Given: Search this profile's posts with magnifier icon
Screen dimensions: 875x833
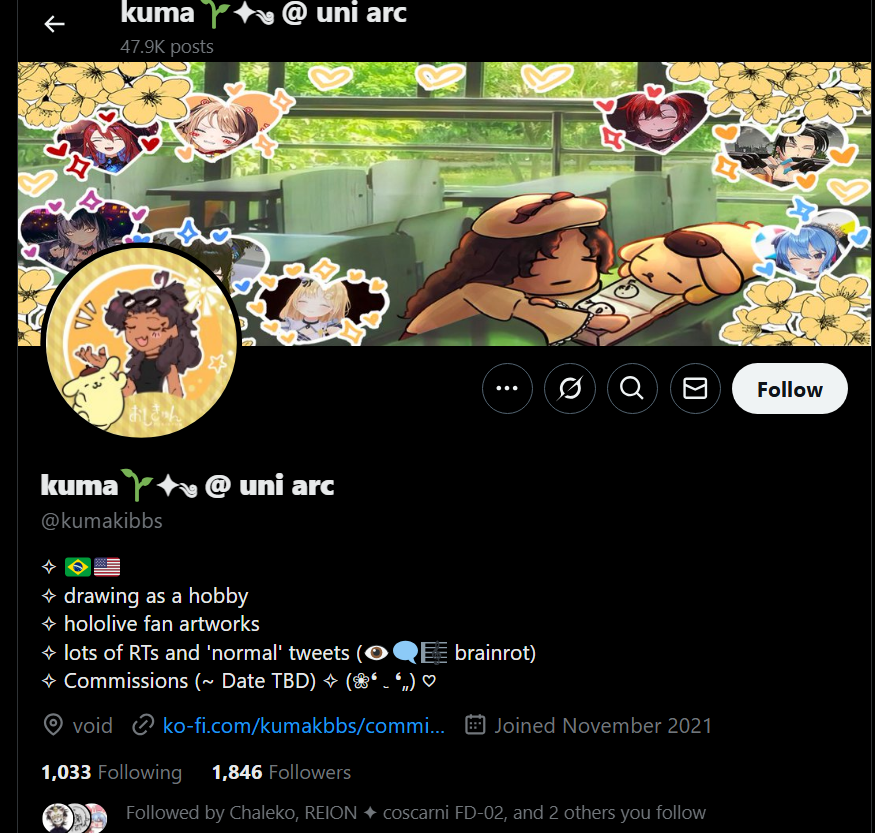Looking at the screenshot, I should [x=632, y=388].
